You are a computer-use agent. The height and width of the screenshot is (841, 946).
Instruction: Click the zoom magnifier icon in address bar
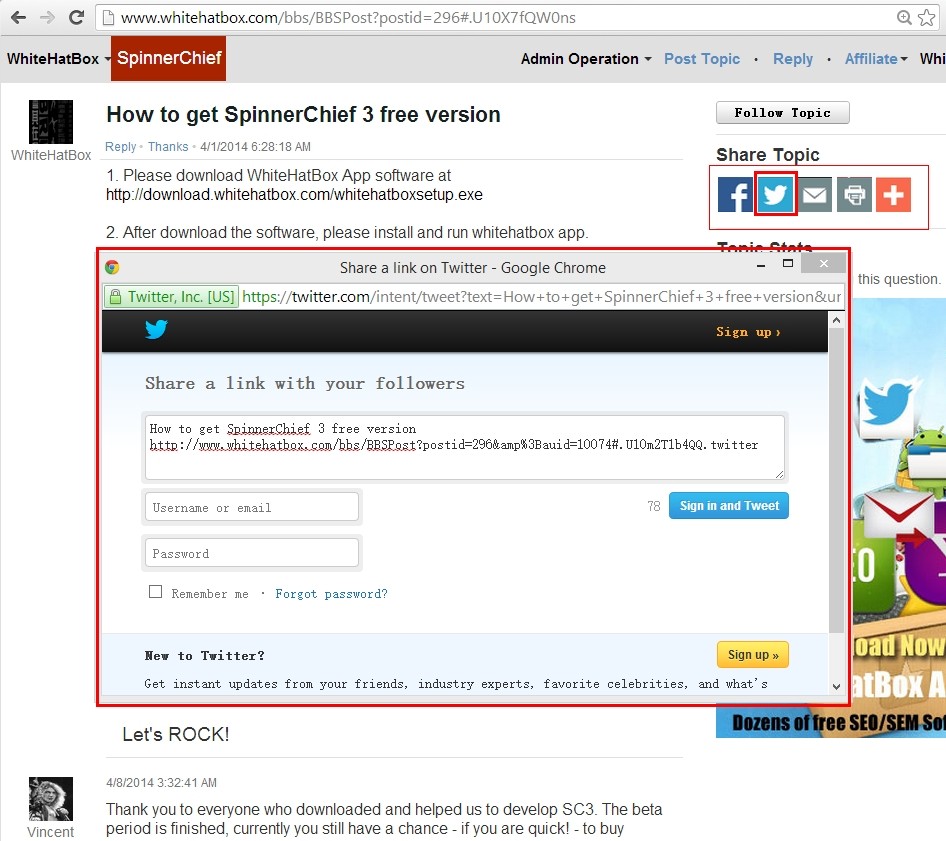click(904, 18)
